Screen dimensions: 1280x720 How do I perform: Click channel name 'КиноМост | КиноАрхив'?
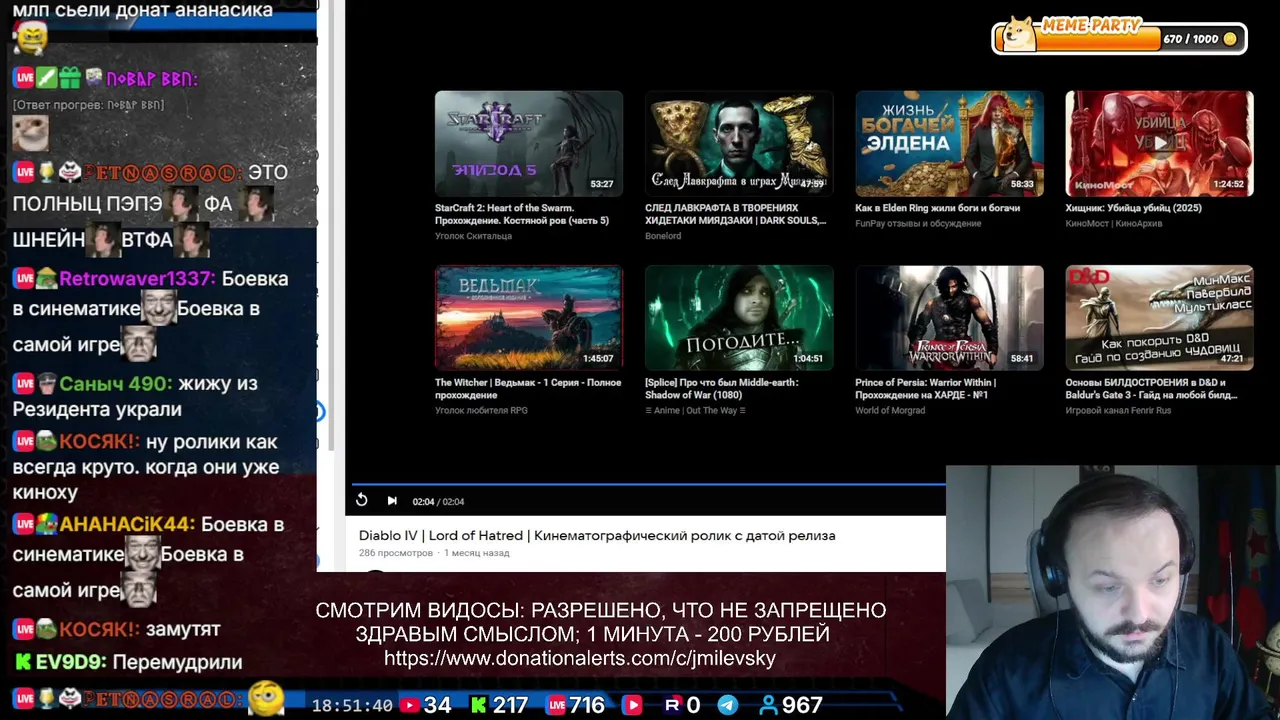[x=1114, y=223]
